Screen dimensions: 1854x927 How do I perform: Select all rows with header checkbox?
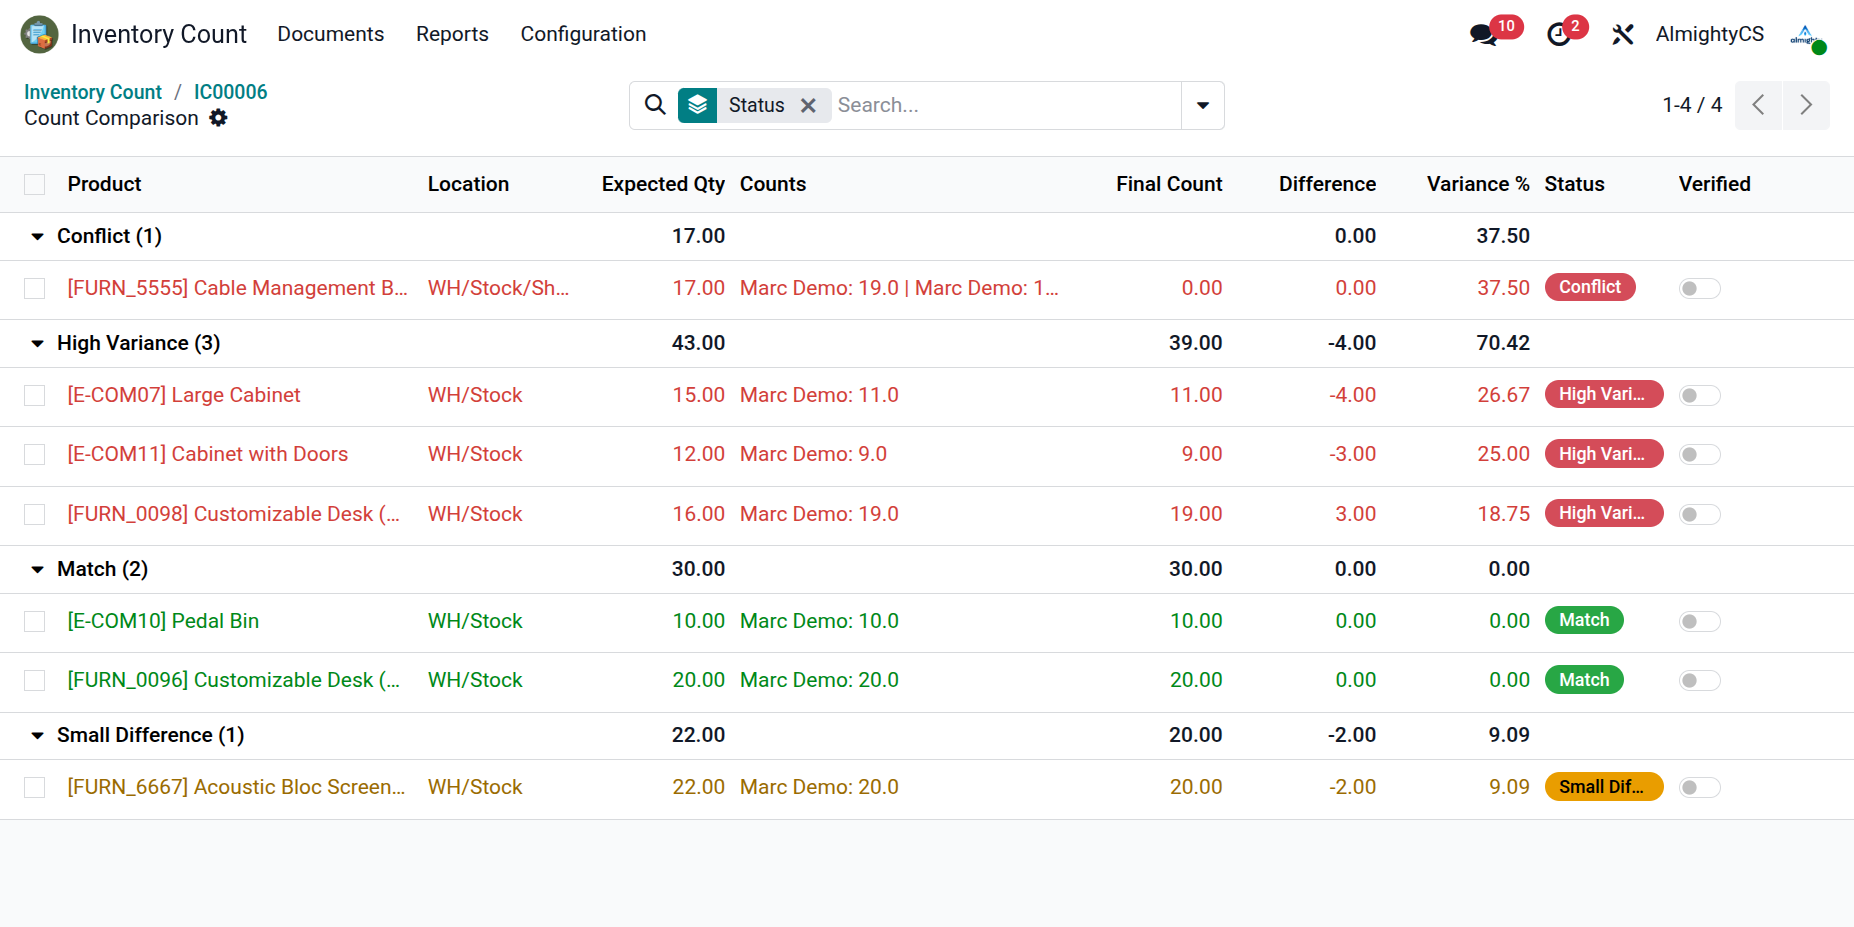(35, 184)
